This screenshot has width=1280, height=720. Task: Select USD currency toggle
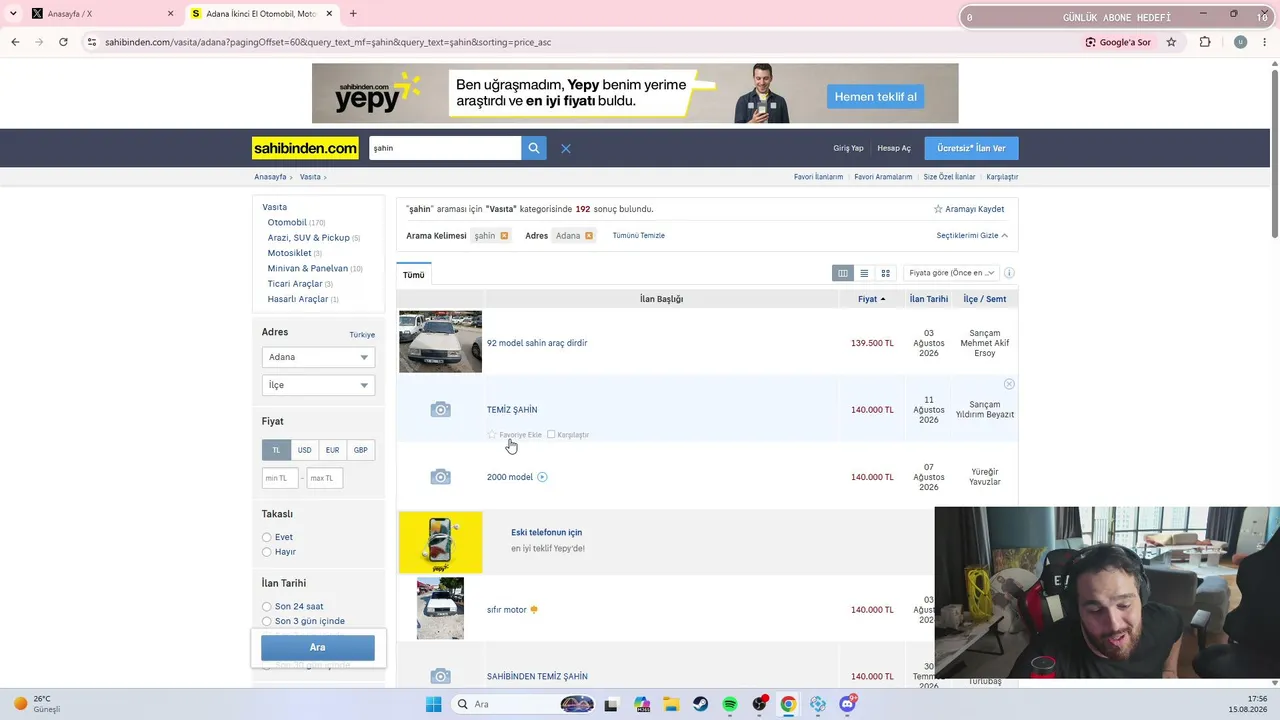click(304, 450)
